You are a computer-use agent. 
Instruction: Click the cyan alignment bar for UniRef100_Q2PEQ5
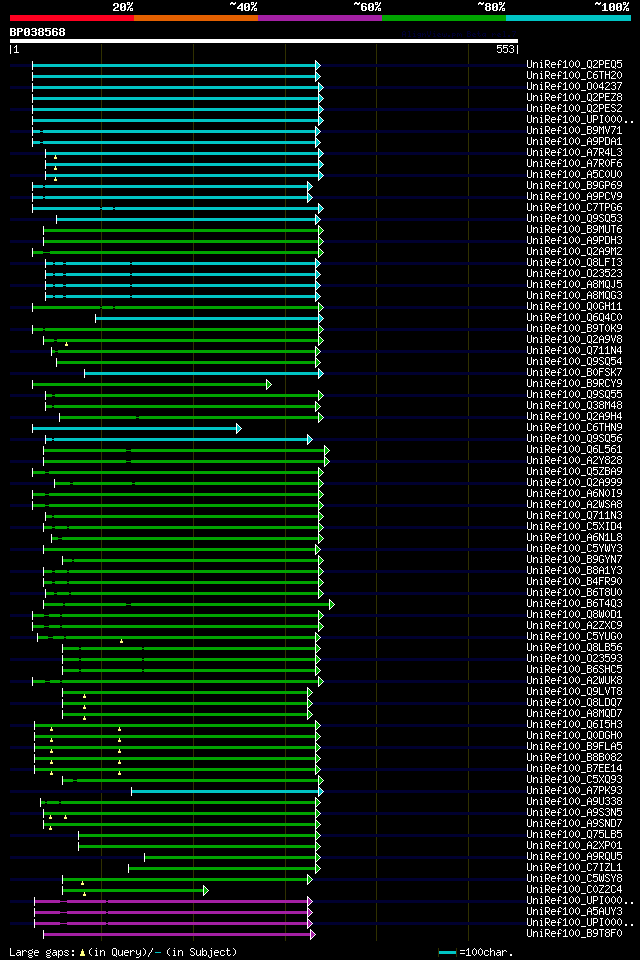[175, 65]
